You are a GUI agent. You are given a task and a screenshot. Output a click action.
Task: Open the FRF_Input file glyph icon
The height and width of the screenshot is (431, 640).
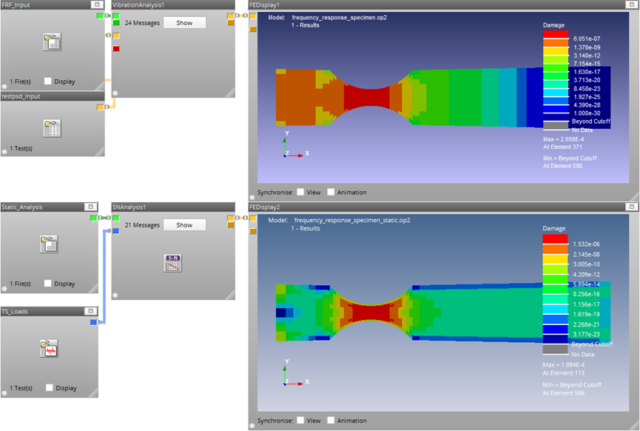click(x=52, y=42)
